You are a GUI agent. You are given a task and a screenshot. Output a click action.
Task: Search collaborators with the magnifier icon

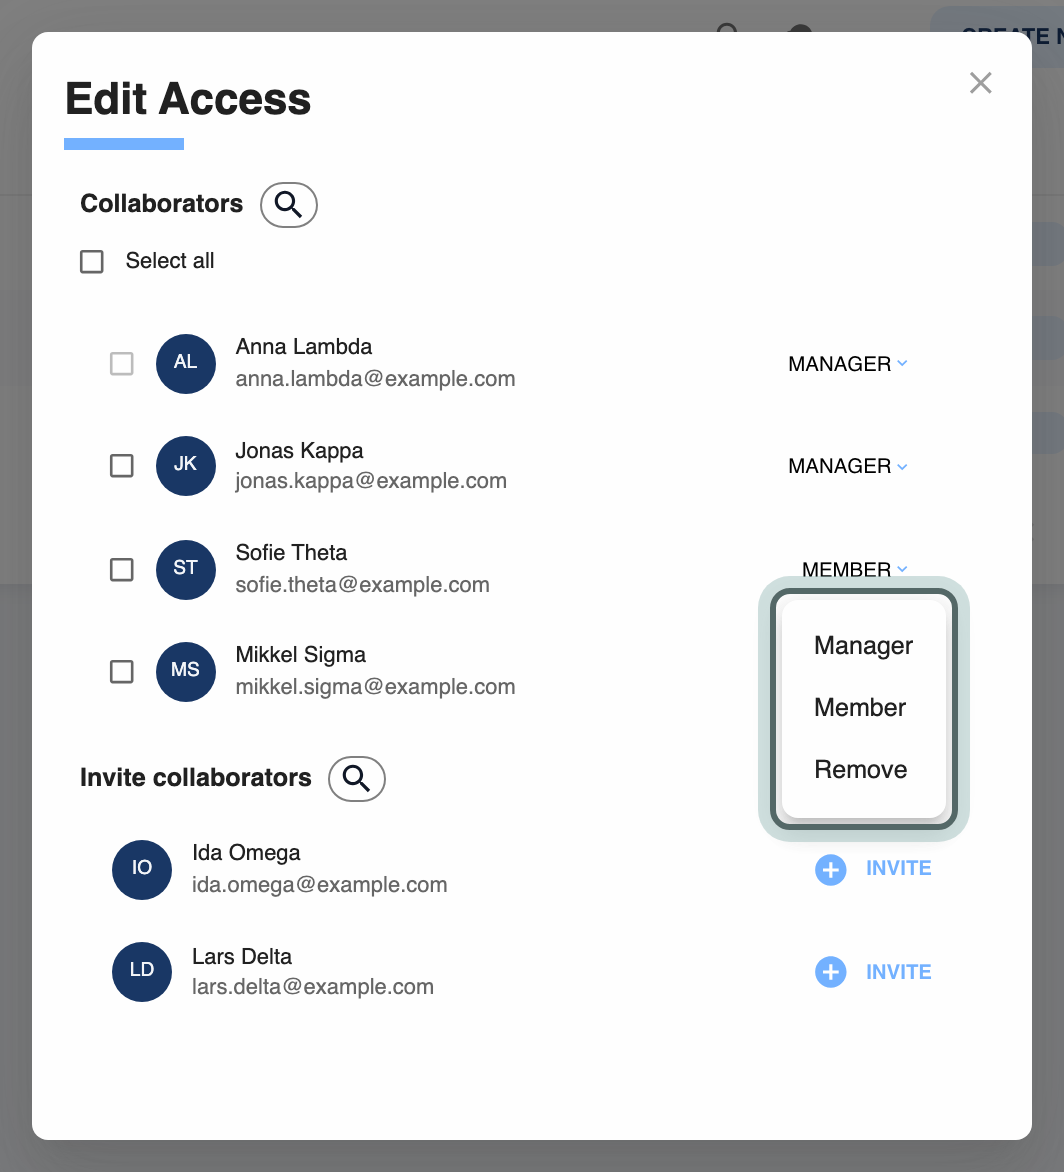click(288, 205)
